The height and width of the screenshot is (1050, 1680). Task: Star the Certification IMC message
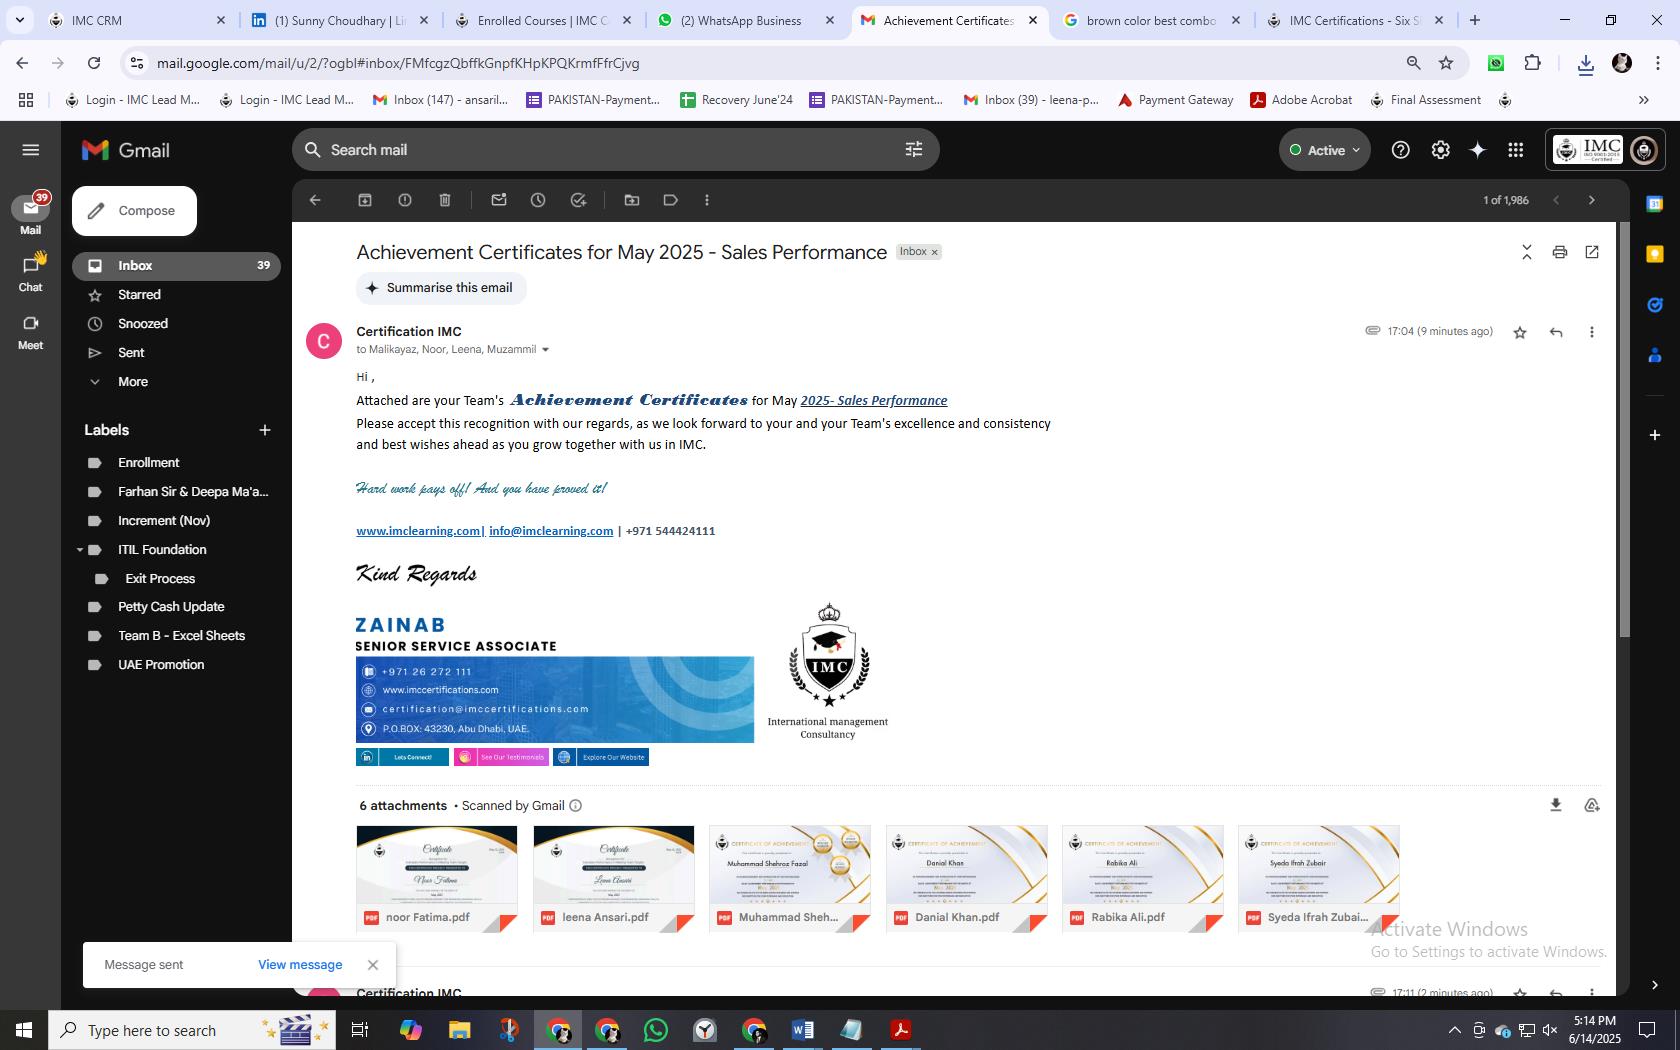tap(1520, 332)
